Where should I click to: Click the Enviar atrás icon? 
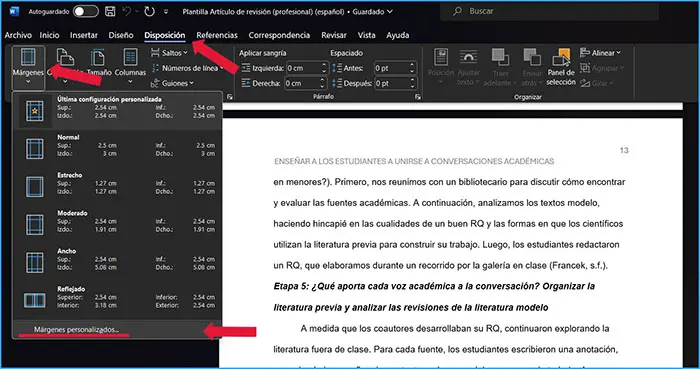pyautogui.click(x=532, y=58)
